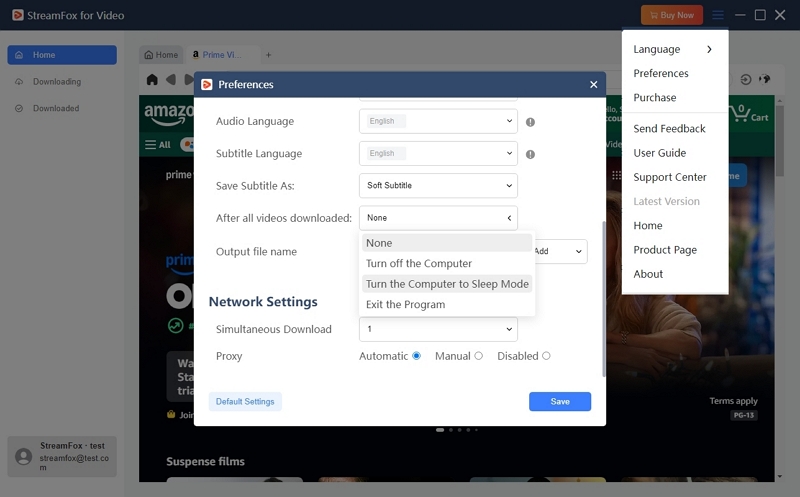Open the hamburger menu icon in title bar
Screen dimensions: 800x497
click(x=717, y=15)
